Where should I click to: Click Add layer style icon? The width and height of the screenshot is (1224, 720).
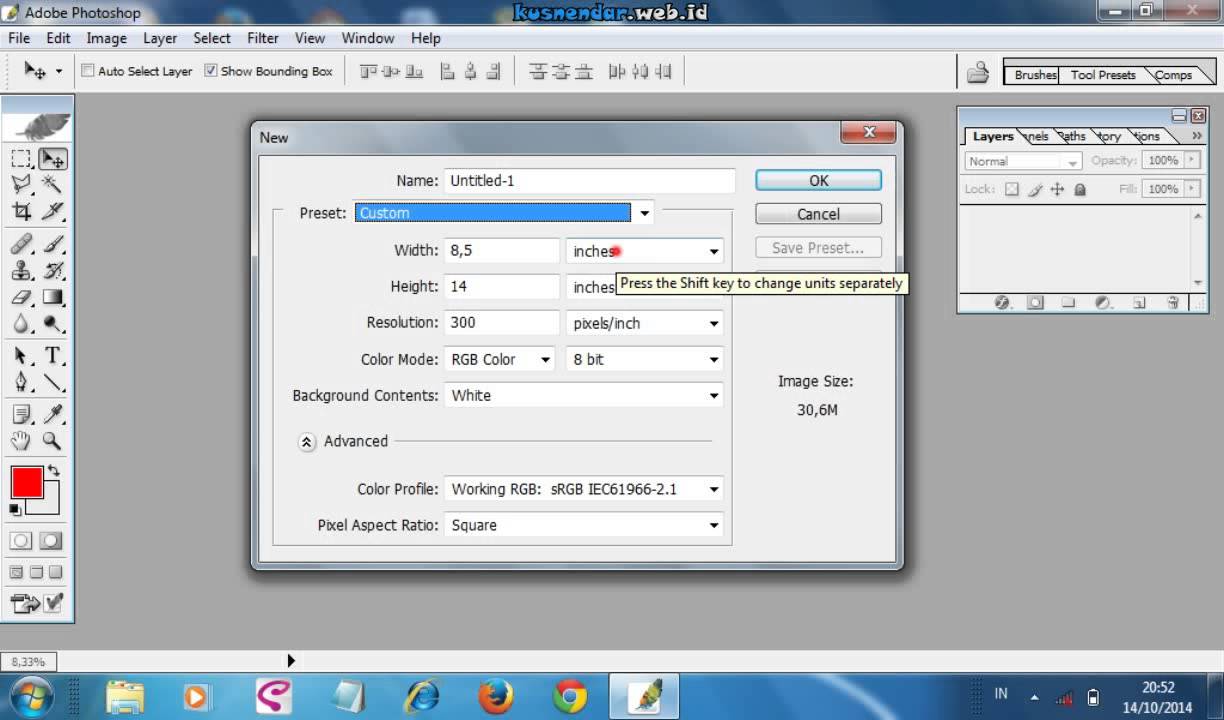tap(1003, 302)
